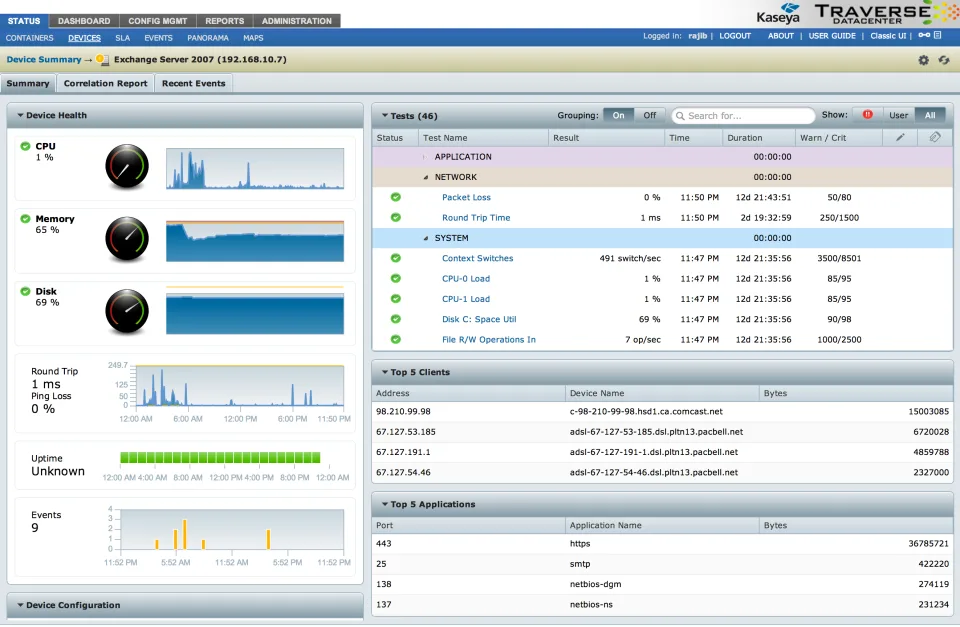Turn grouping On
The width and height of the screenshot is (960, 627).
pyautogui.click(x=618, y=115)
